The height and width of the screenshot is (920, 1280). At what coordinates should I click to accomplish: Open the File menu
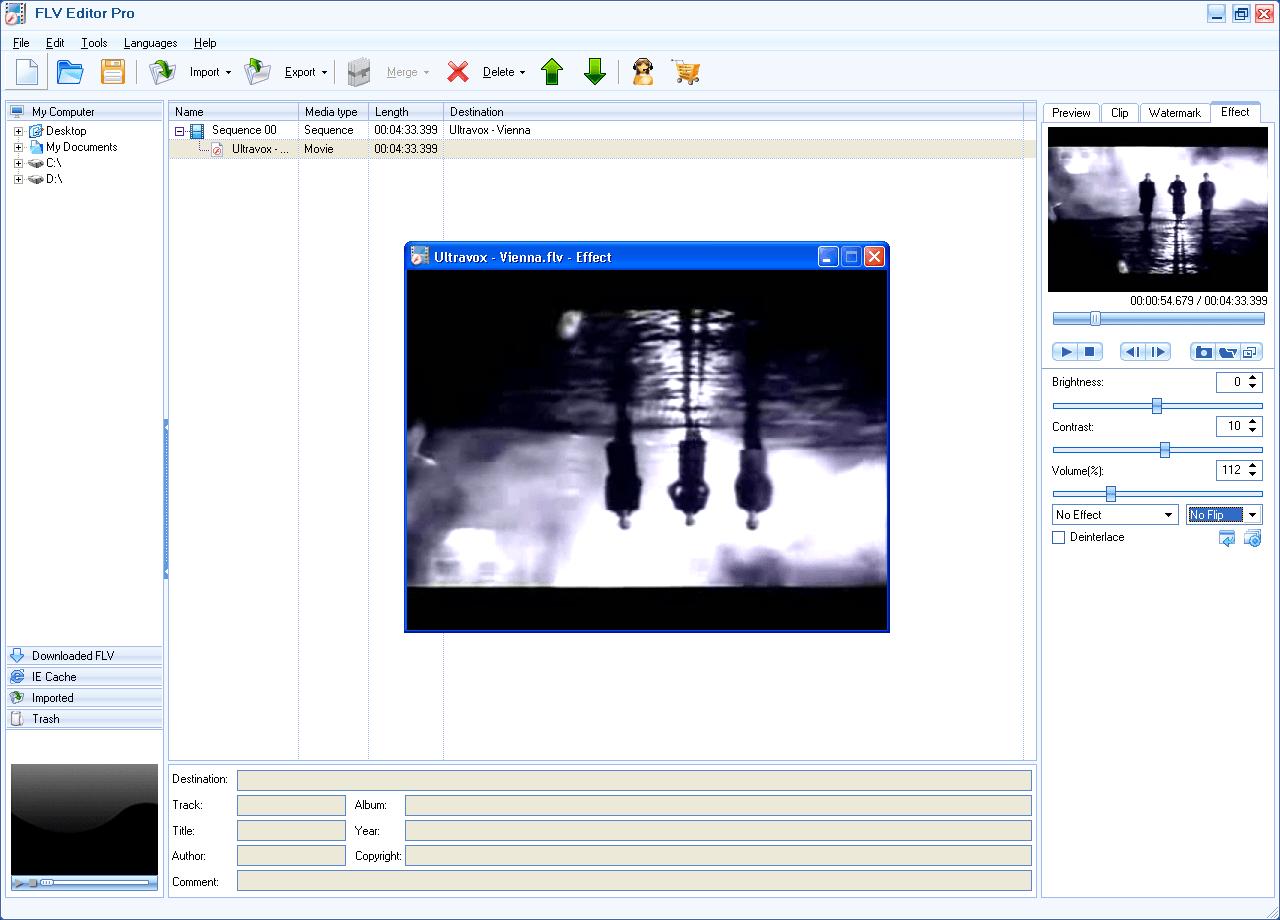click(x=21, y=43)
